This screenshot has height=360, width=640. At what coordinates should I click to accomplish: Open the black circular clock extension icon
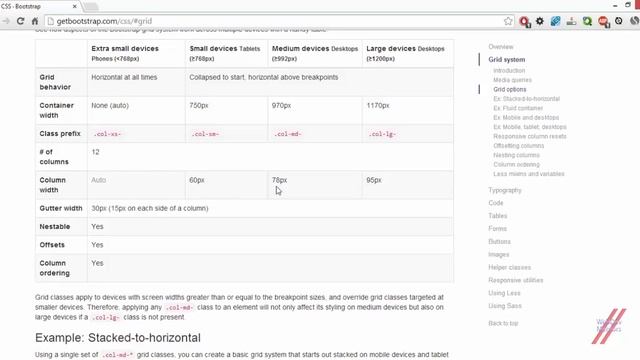coord(619,21)
